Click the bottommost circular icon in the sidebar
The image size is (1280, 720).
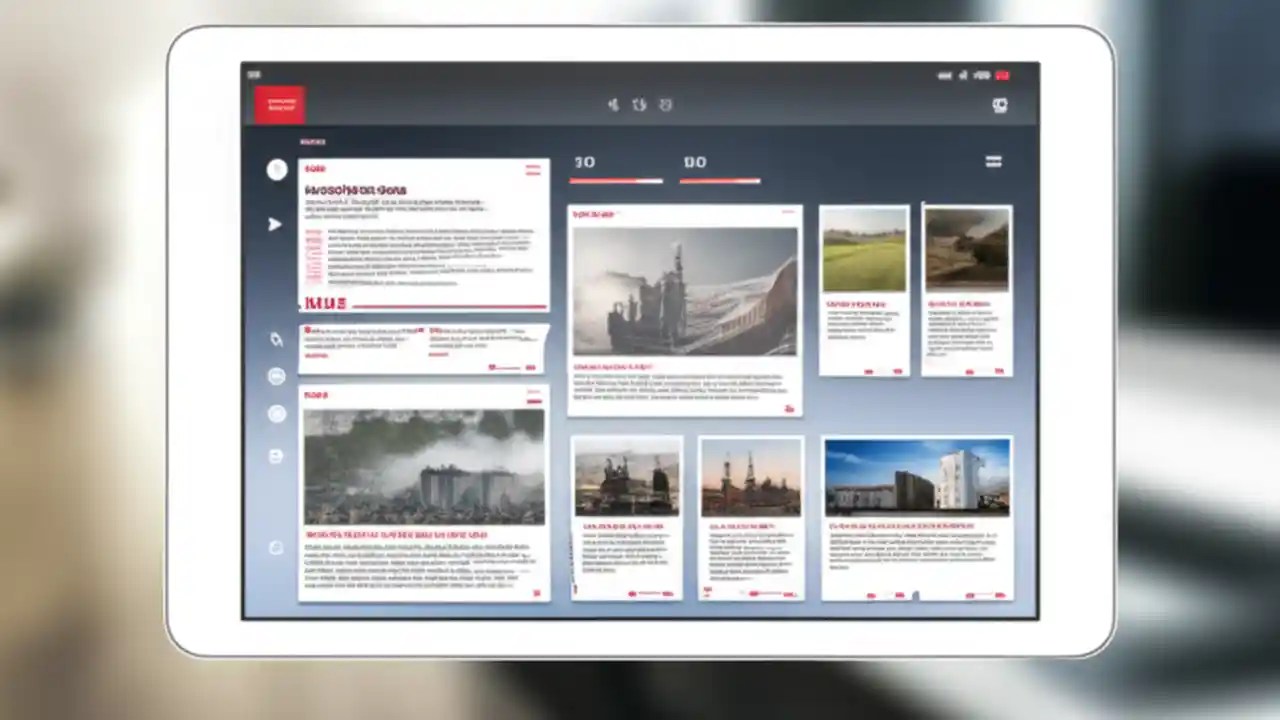277,547
